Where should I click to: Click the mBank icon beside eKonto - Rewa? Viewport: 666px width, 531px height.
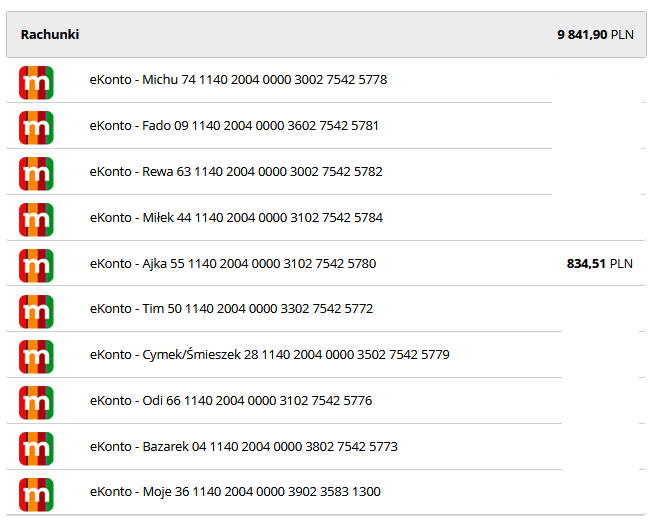[36, 172]
